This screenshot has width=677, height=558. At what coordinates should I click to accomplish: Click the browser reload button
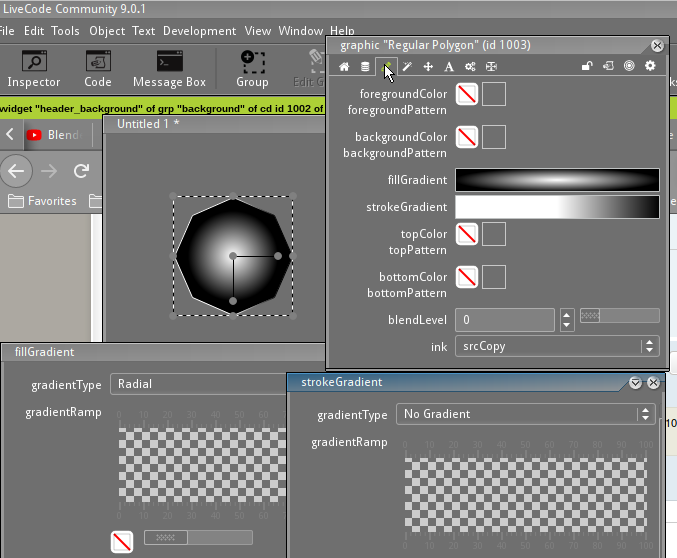pos(82,171)
